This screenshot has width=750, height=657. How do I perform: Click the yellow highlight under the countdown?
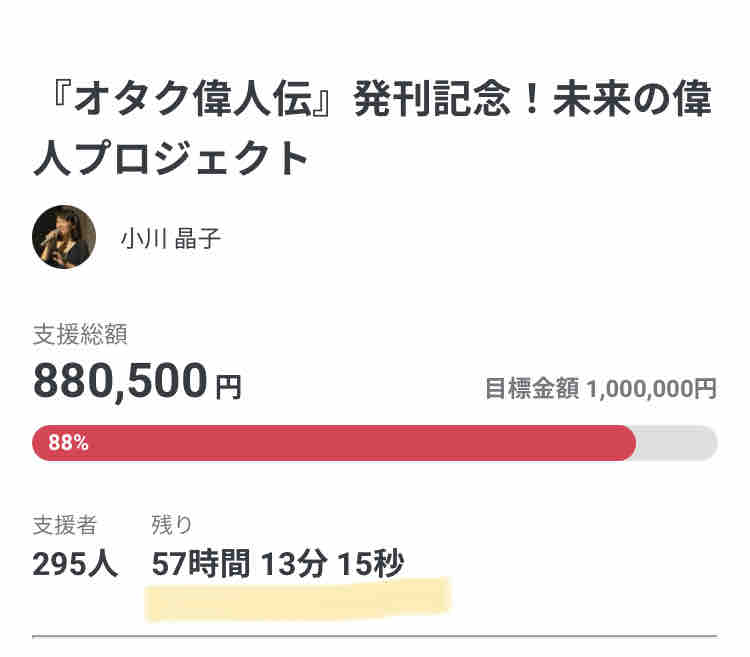298,599
